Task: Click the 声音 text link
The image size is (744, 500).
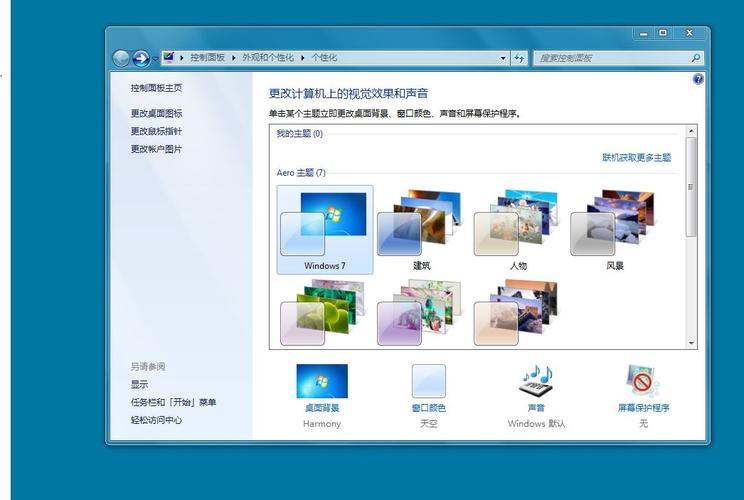Action: pos(537,408)
